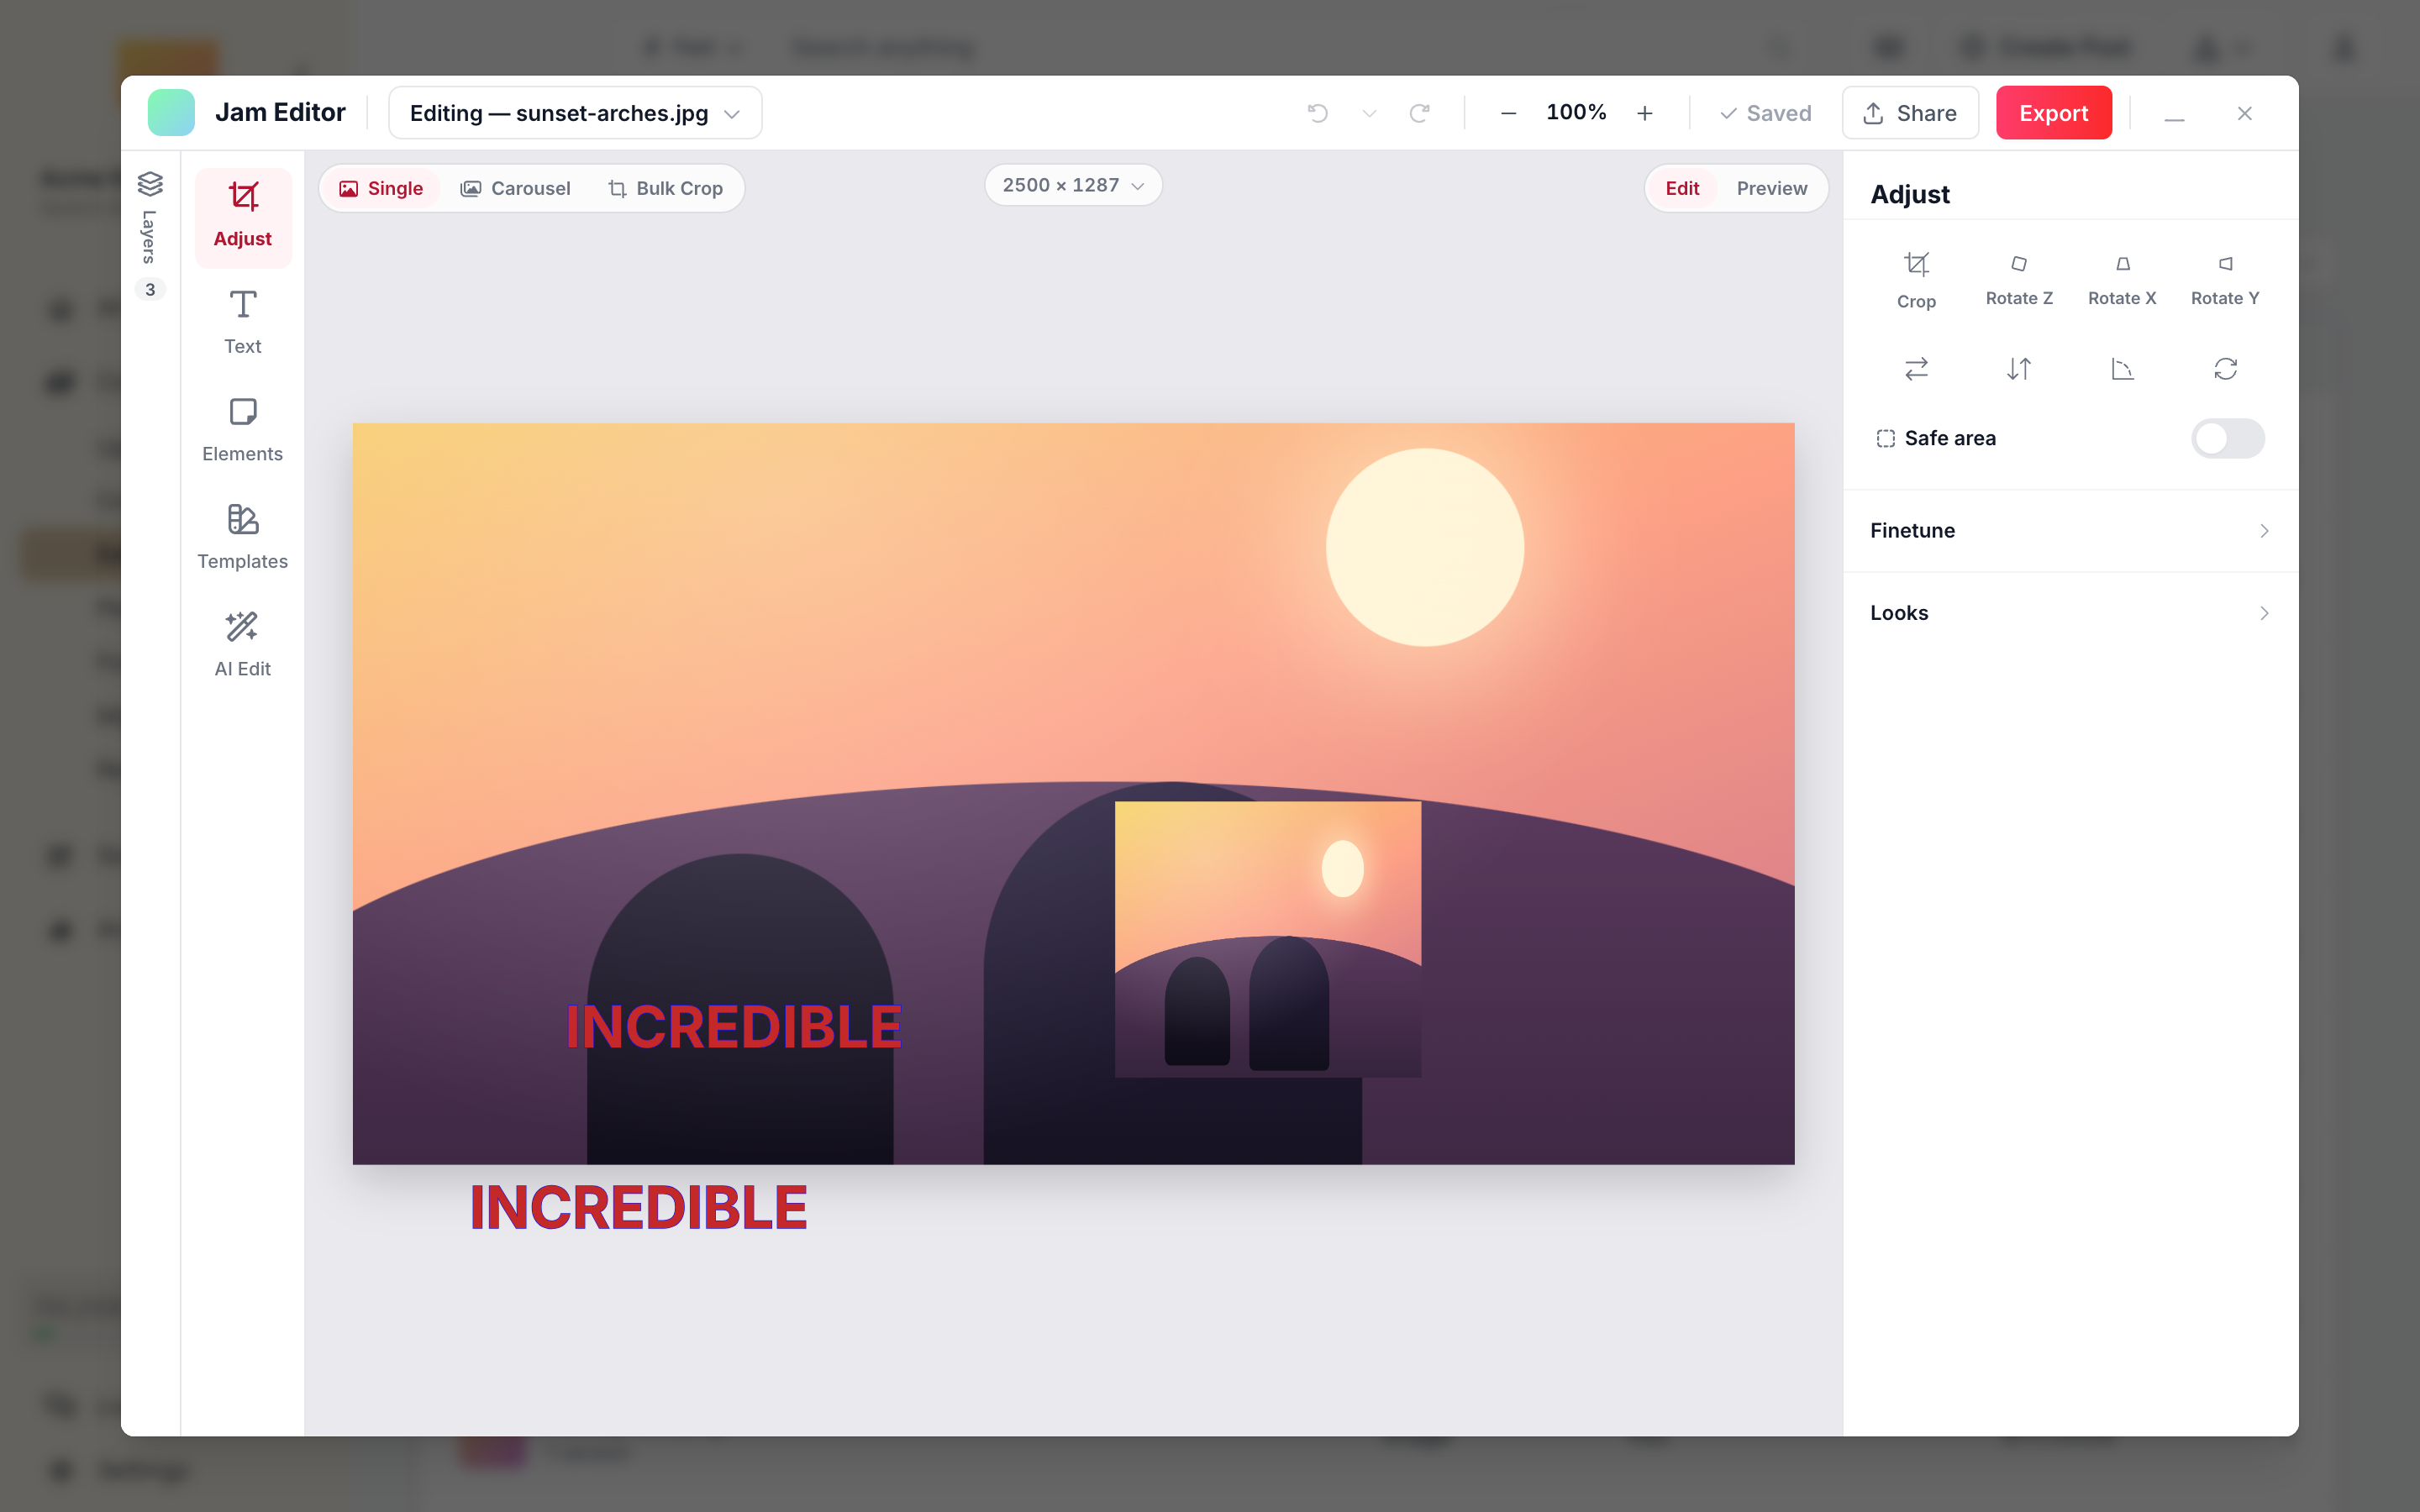Zoom in with the plus button
The image size is (2420, 1512).
click(x=1644, y=113)
